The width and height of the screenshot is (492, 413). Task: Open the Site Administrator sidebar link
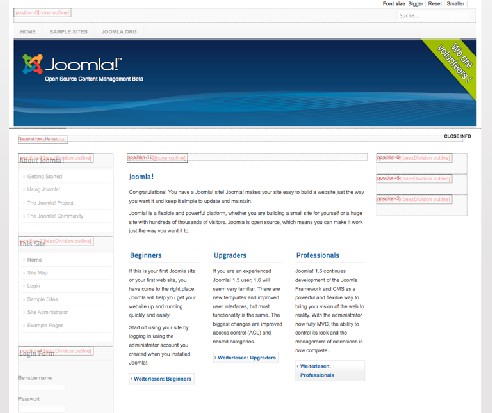pyautogui.click(x=47, y=312)
